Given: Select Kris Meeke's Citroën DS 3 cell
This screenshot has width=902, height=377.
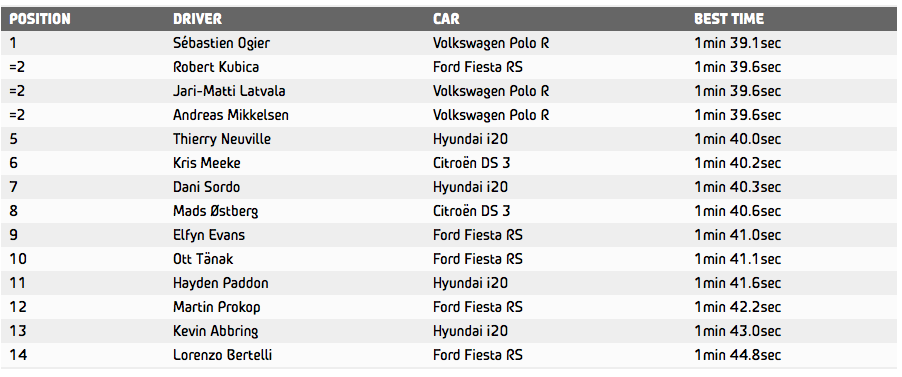Looking at the screenshot, I should 472,163.
